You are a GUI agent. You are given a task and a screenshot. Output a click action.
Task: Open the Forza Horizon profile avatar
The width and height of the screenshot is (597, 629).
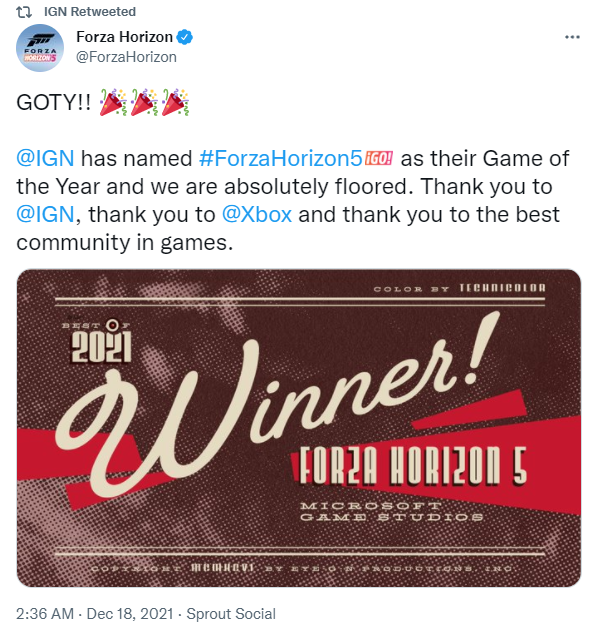pos(40,48)
